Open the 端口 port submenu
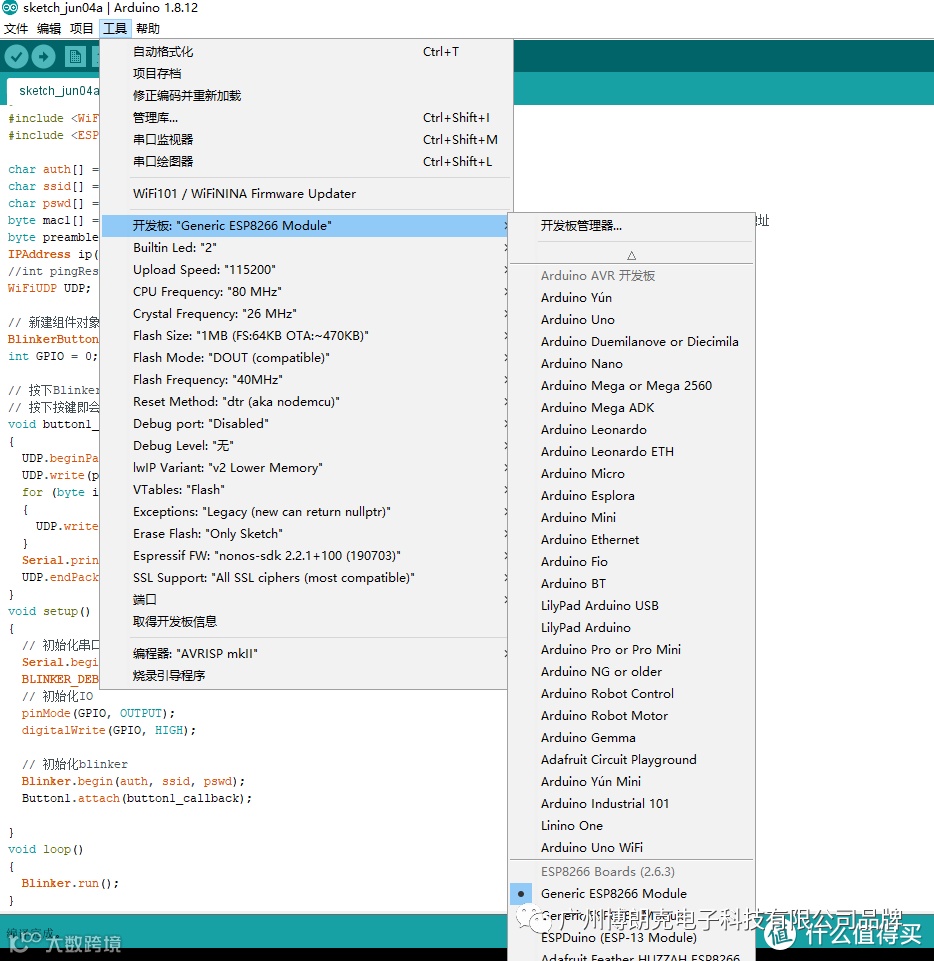Screen dimensions: 934x961 click(305, 599)
